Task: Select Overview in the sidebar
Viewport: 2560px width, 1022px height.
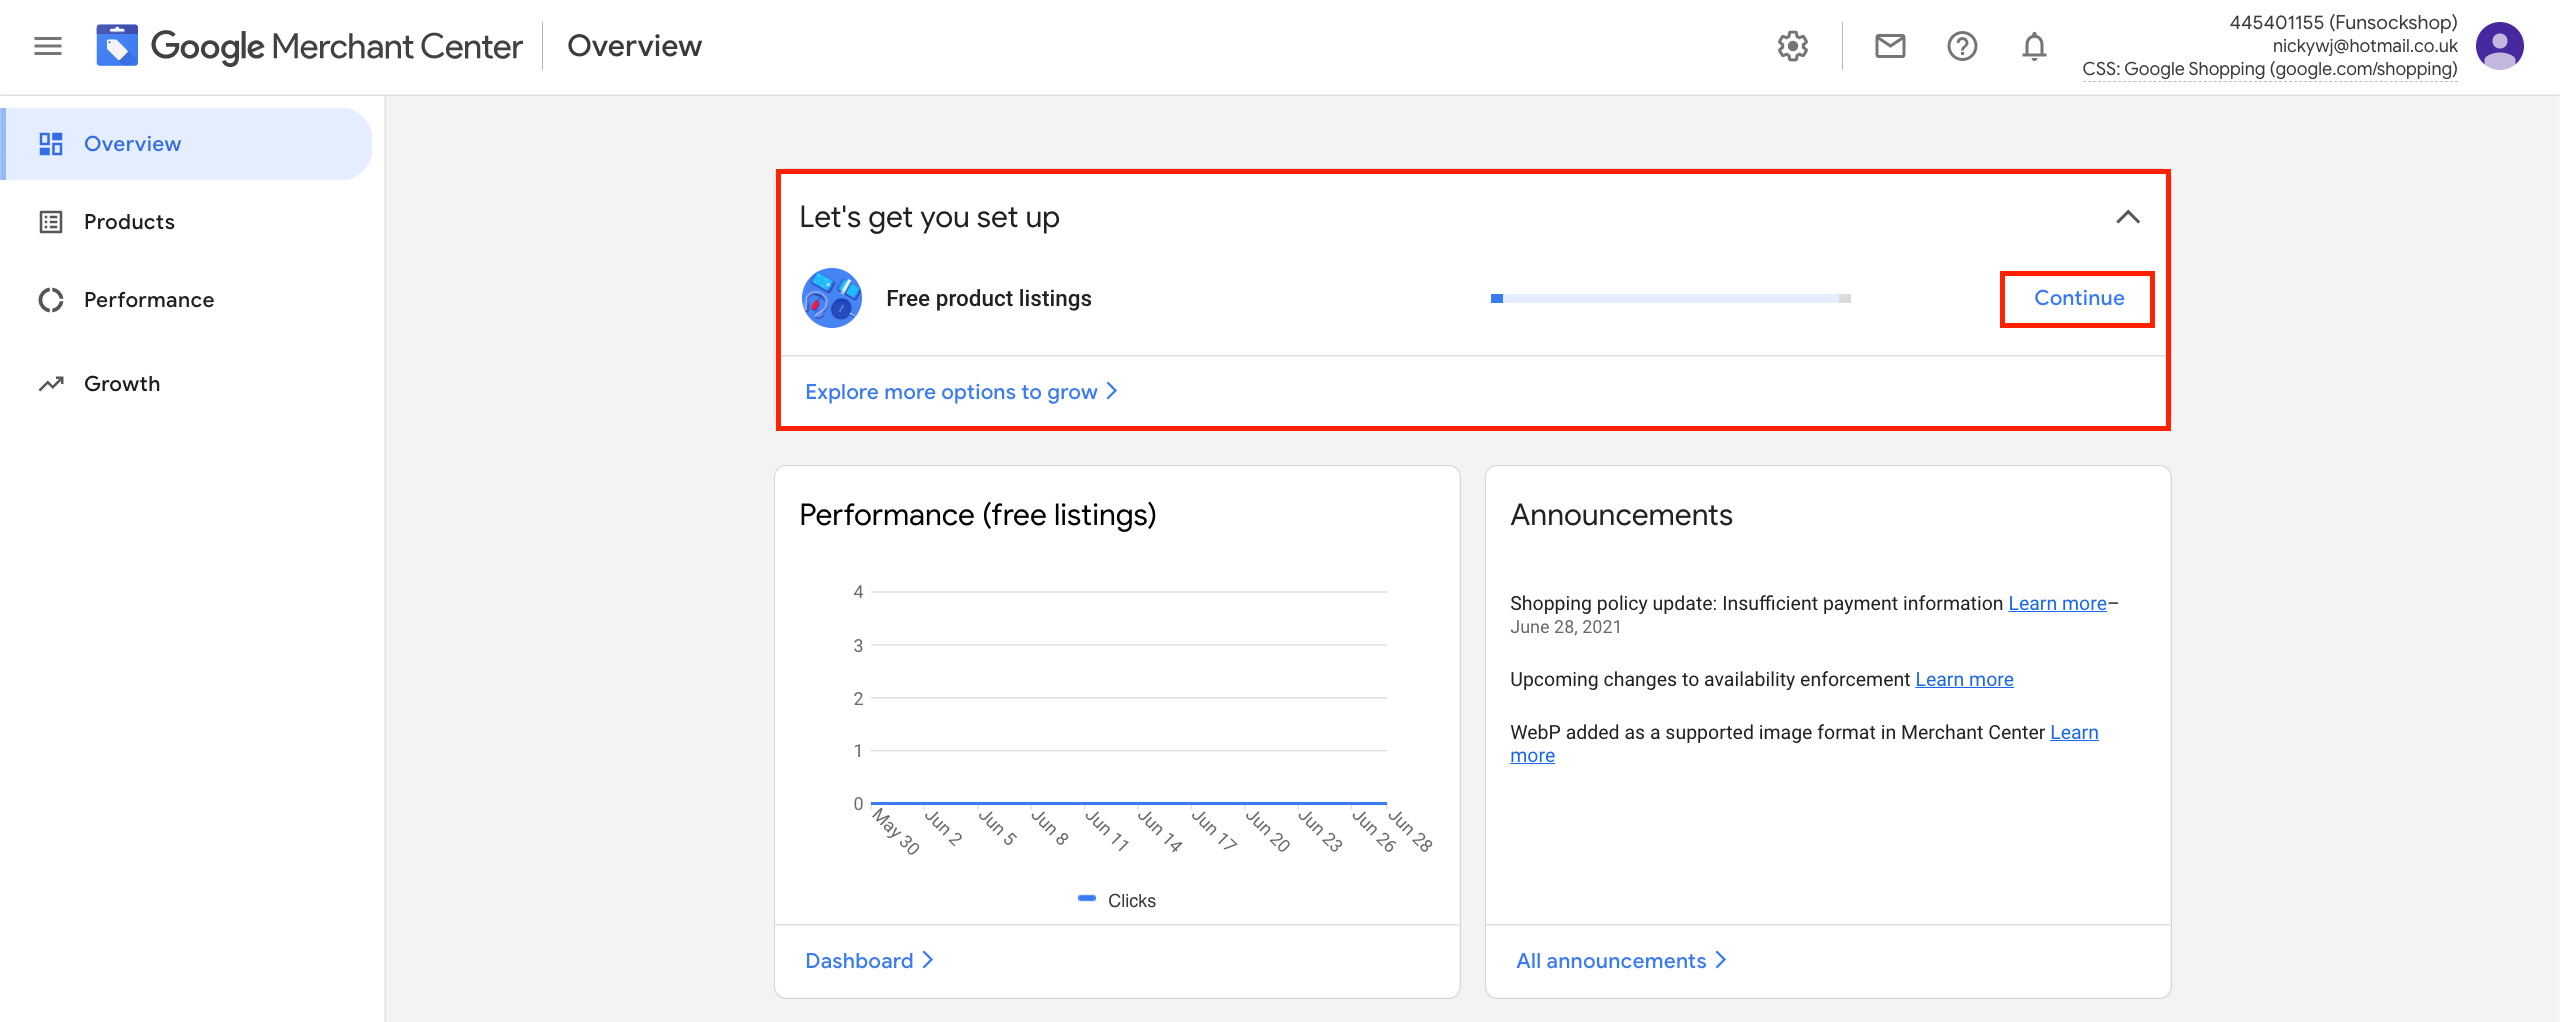Action: (x=187, y=144)
